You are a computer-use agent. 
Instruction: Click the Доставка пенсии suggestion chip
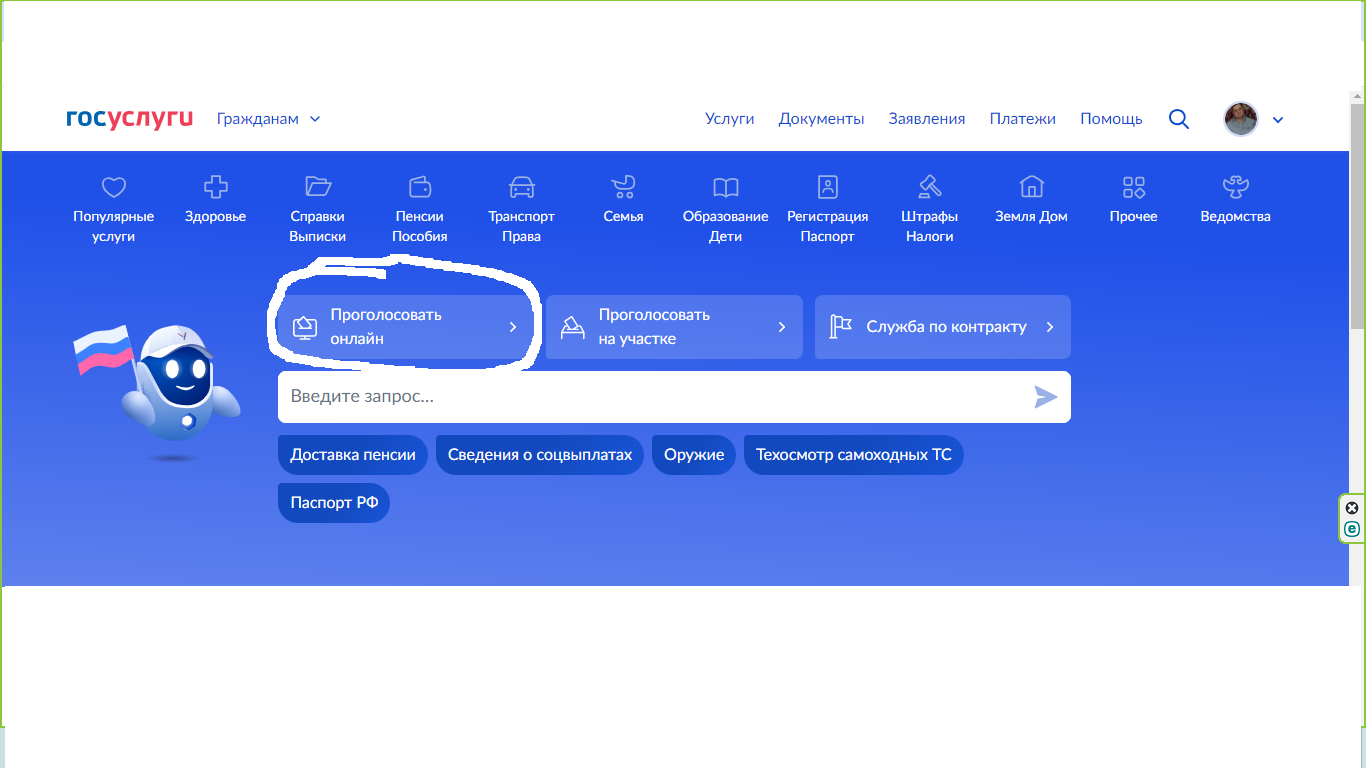click(x=353, y=455)
